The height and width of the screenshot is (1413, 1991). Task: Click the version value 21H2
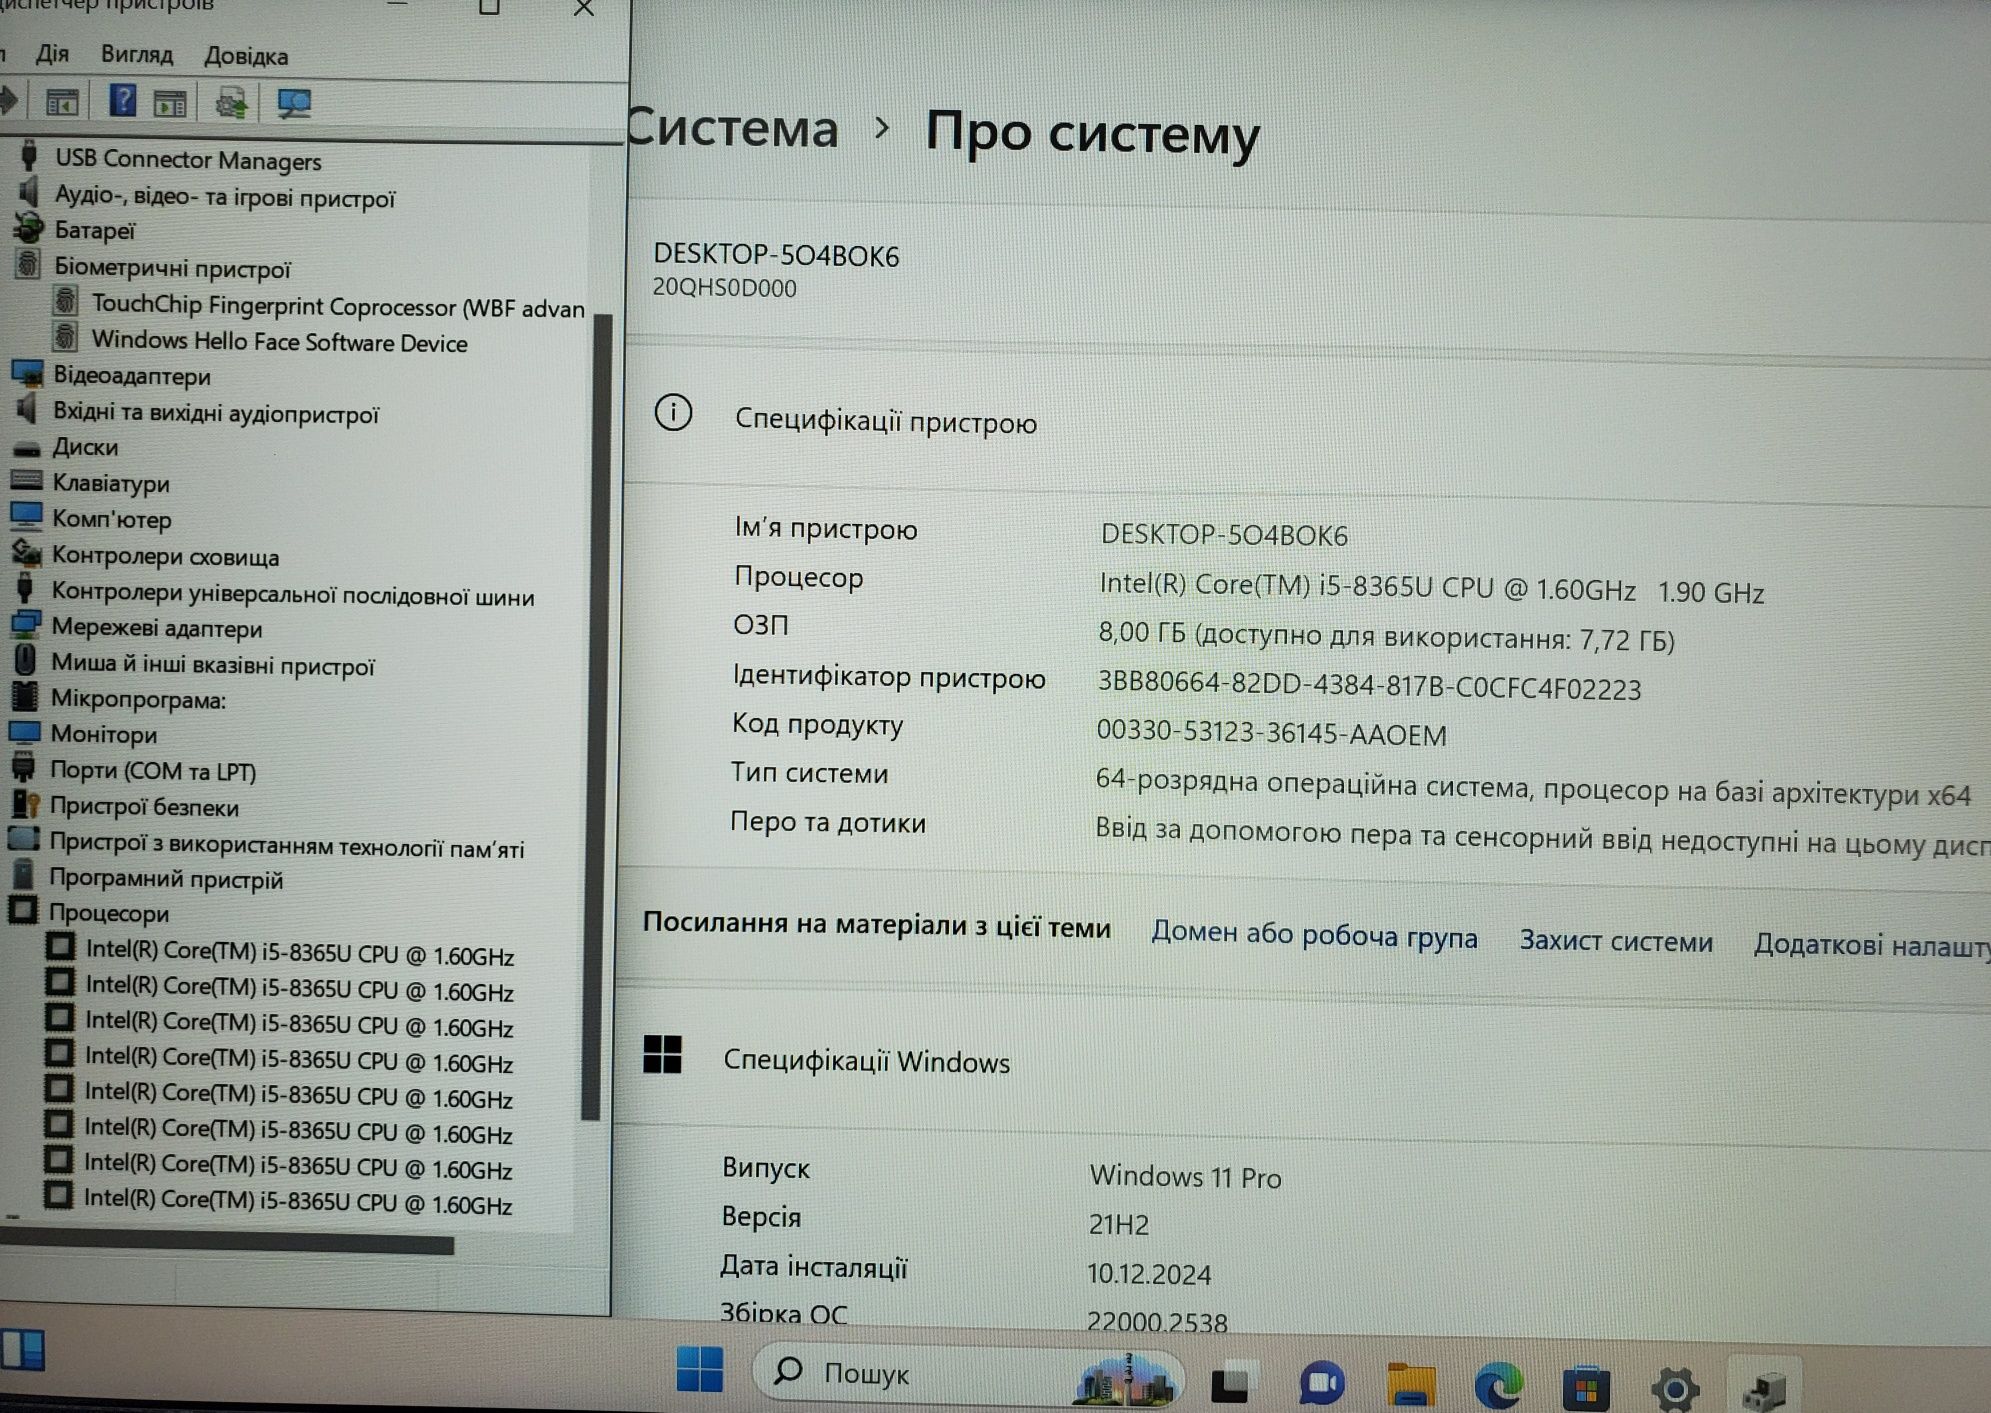(1118, 1224)
